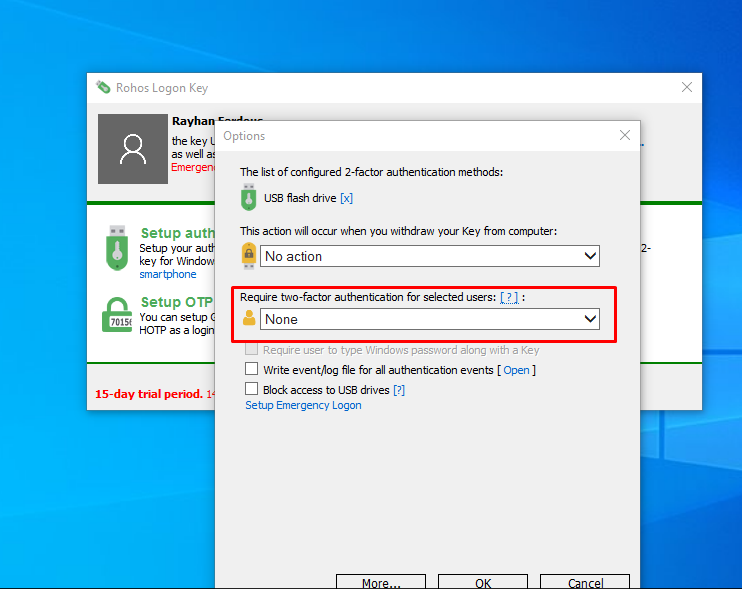Click the Rohos Logon Key title icon
The width and height of the screenshot is (742, 589).
(103, 87)
